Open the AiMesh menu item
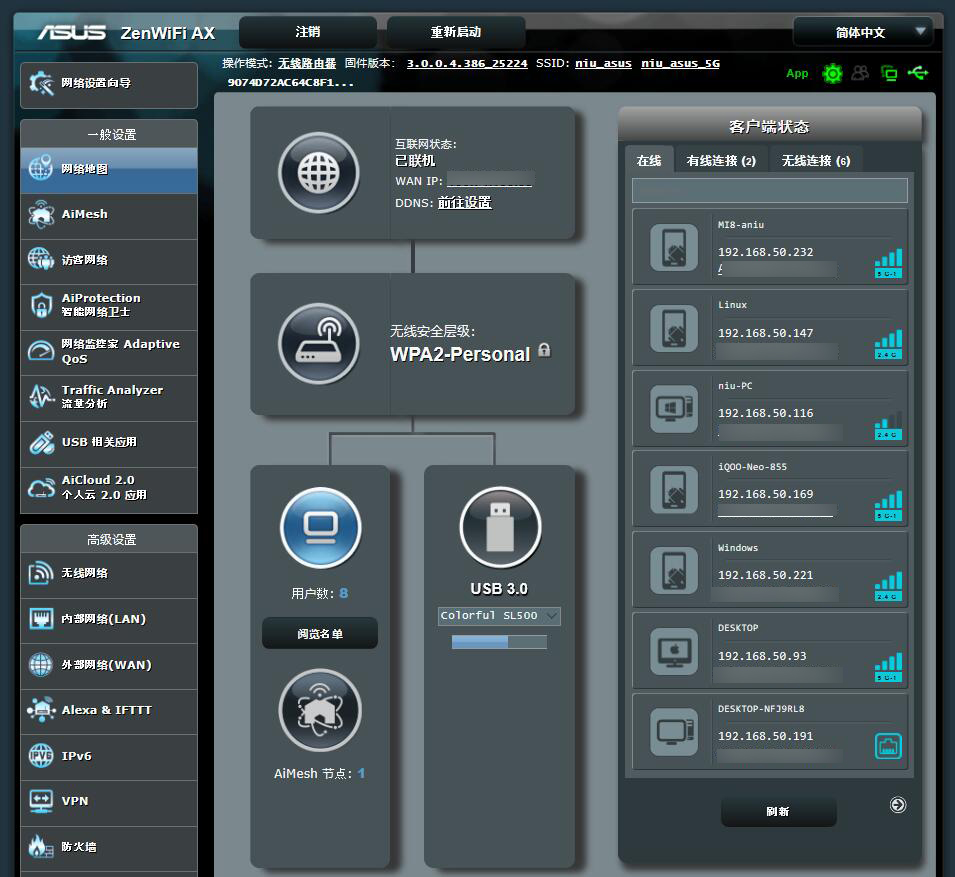 click(x=109, y=216)
